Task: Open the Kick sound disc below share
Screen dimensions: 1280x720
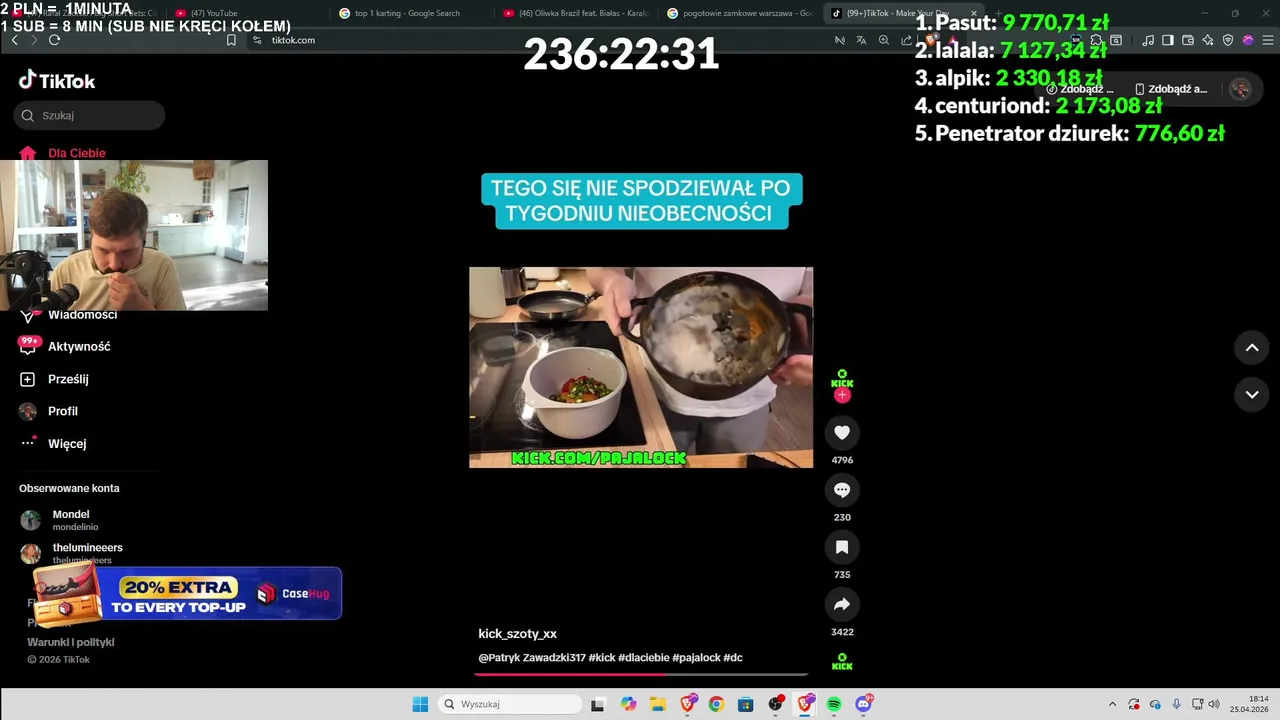Action: pos(842,661)
